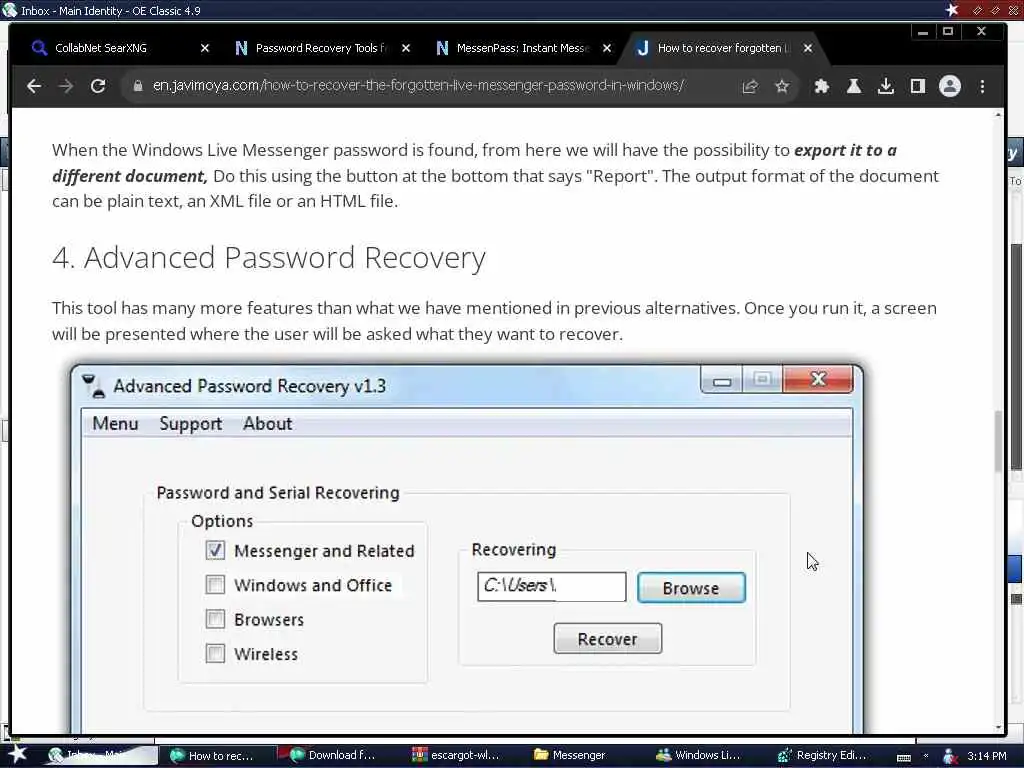Switch to Inbox OE Classic taskbar item
The height and width of the screenshot is (768, 1024).
(99, 755)
